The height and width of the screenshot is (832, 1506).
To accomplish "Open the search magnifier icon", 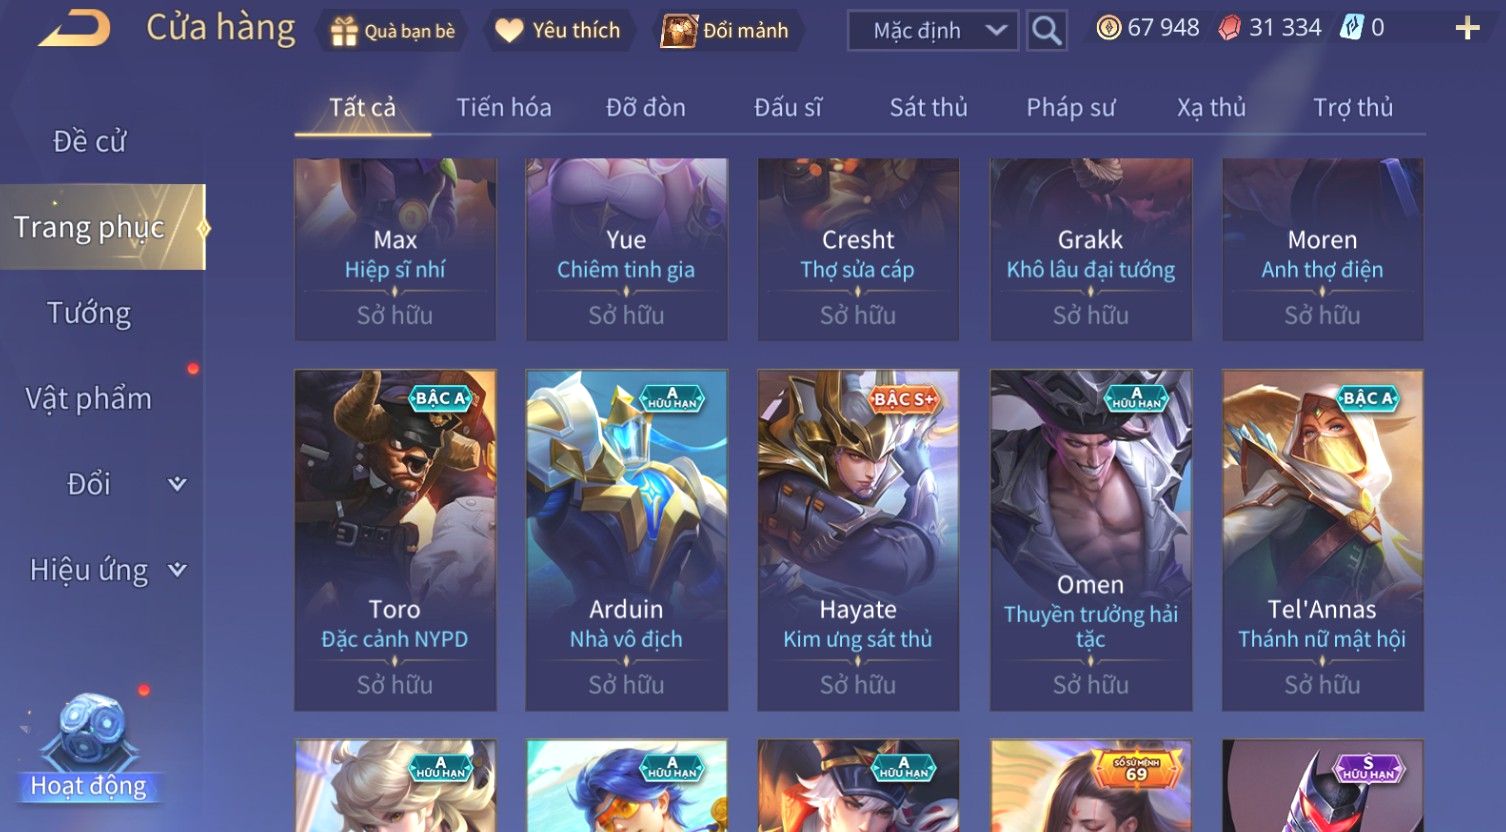I will [1046, 31].
